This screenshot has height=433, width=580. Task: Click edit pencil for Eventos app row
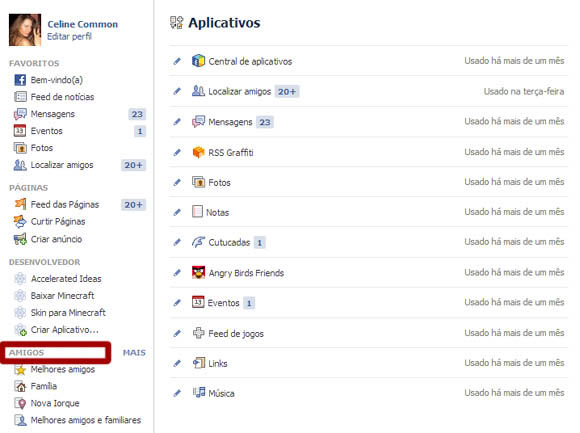point(177,303)
